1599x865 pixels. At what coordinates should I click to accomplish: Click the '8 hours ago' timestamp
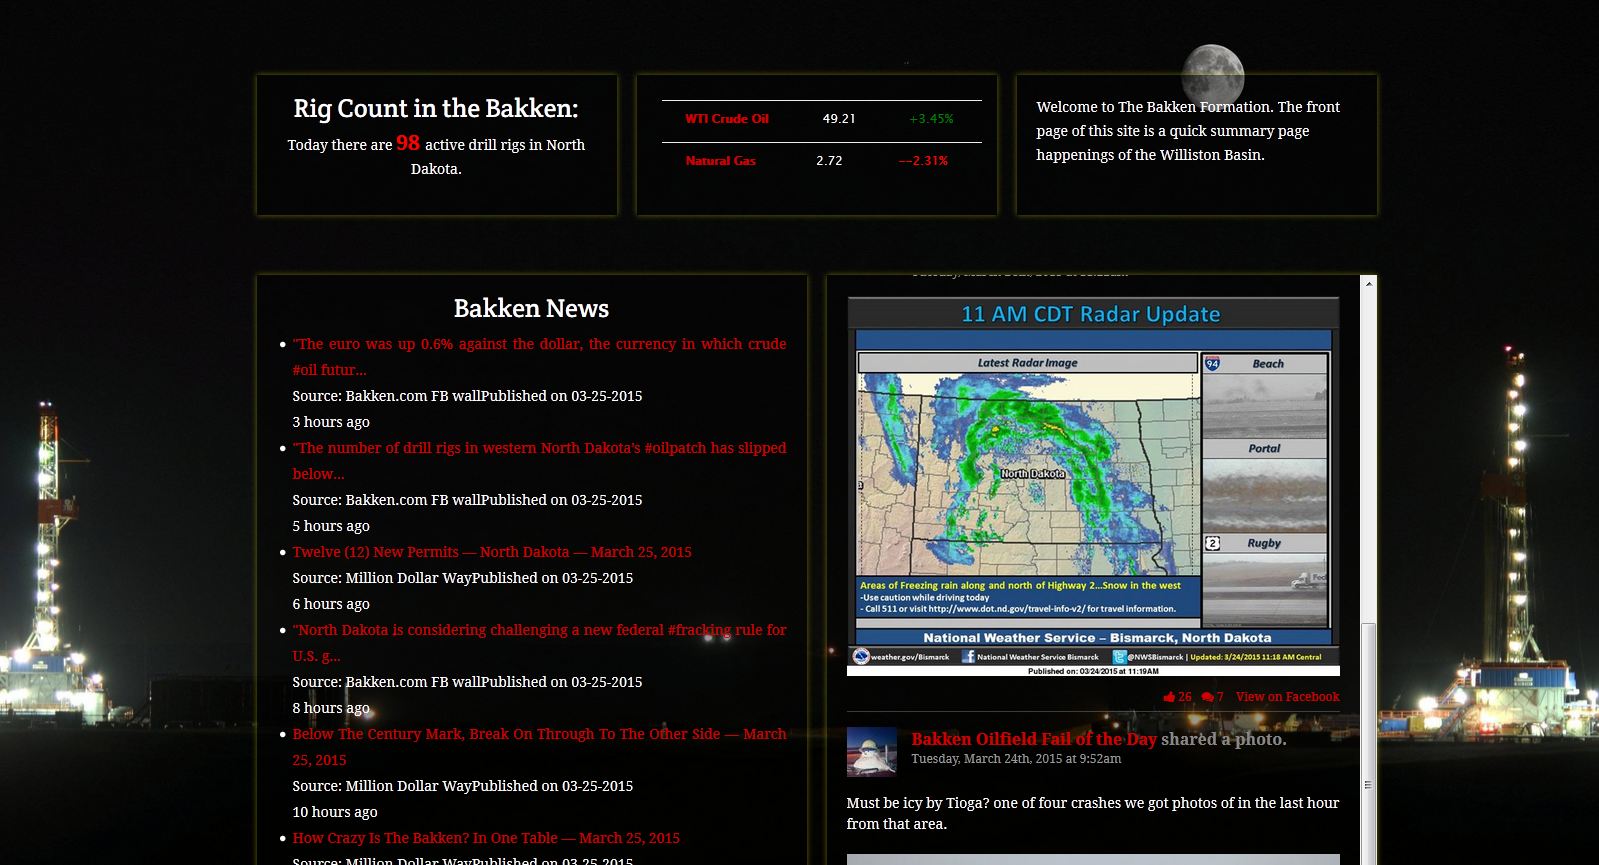331,708
